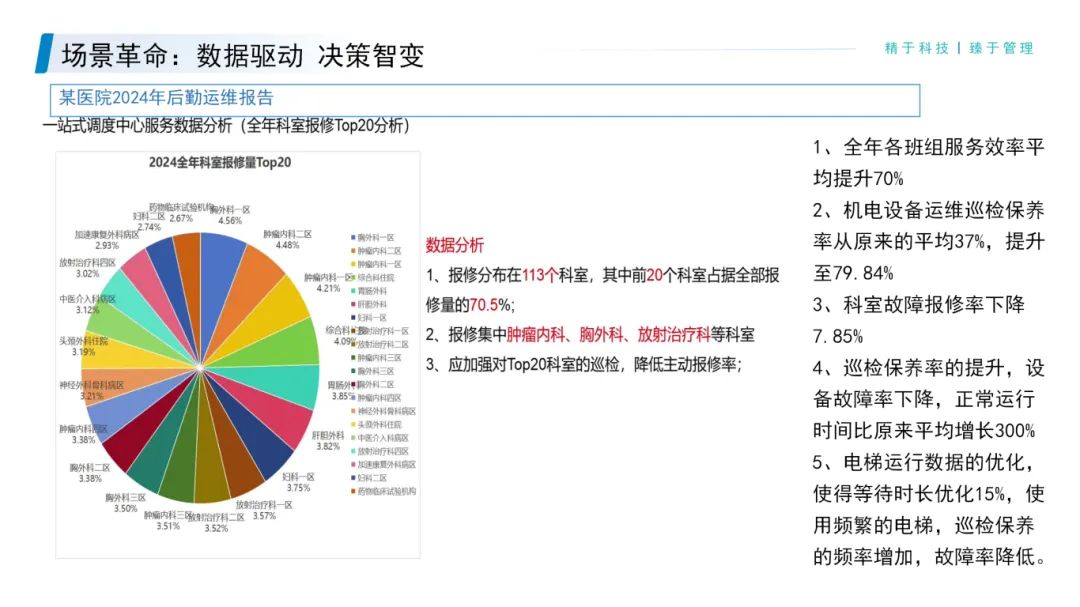Click the red 数据分析 heading

click(x=455, y=245)
